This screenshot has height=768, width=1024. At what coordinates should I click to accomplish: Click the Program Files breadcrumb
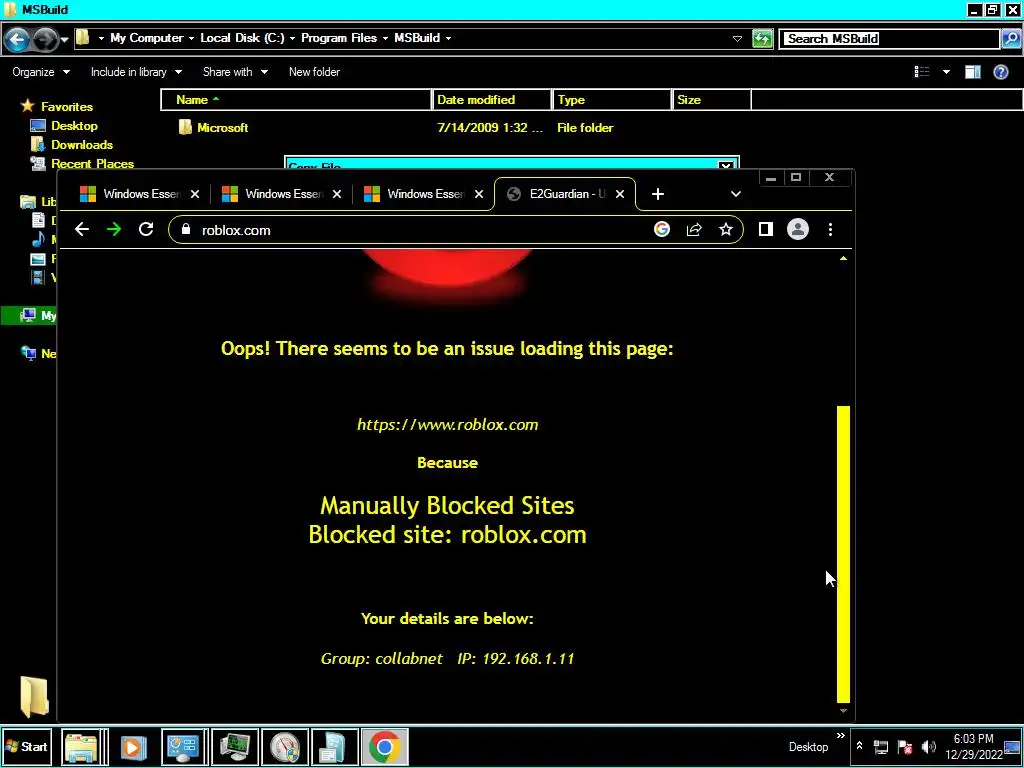pyautogui.click(x=339, y=38)
